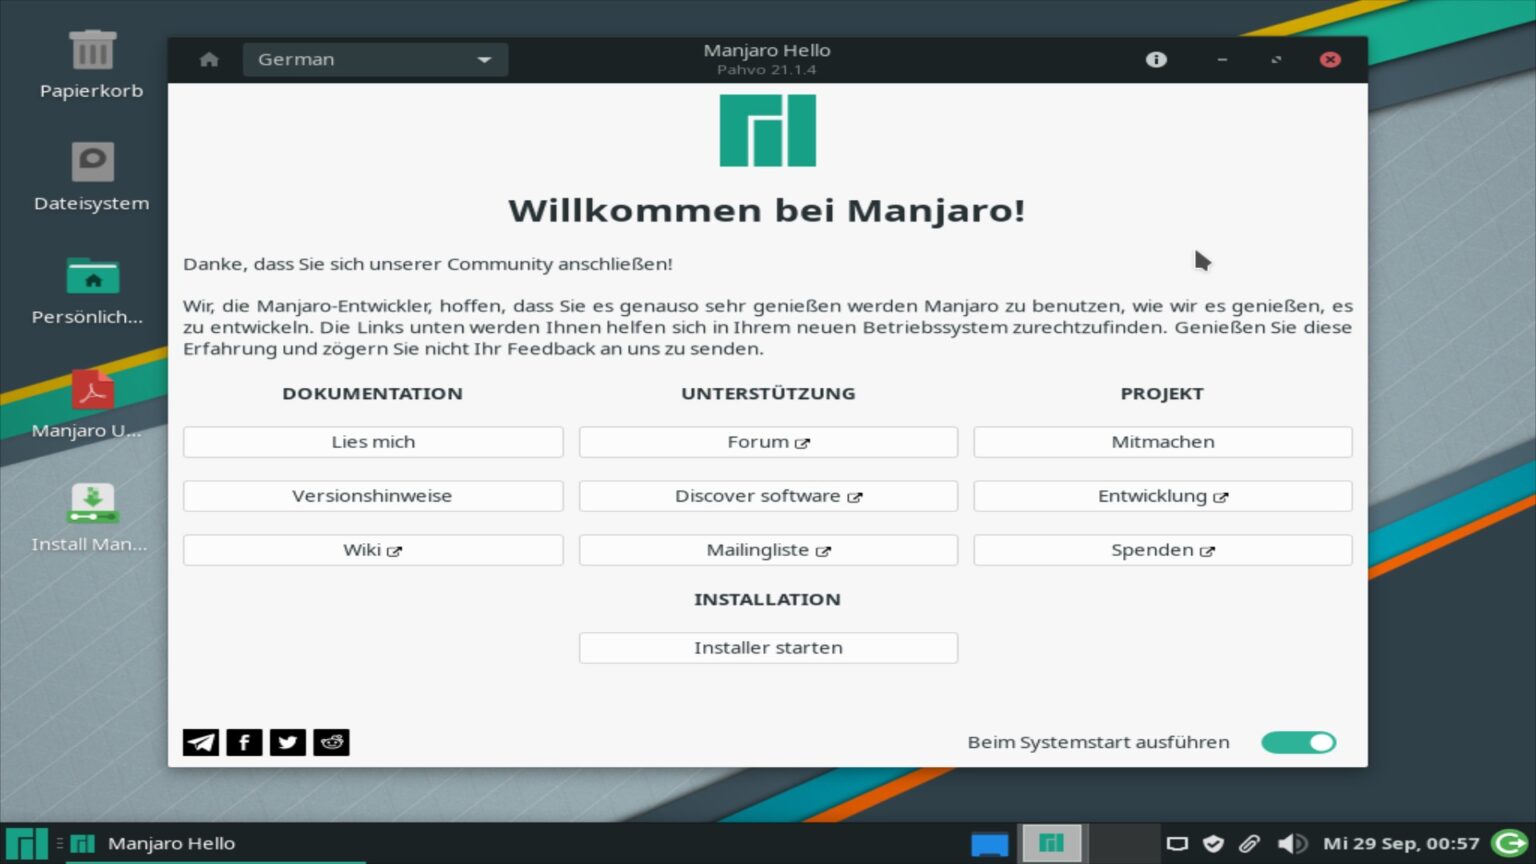1536x864 pixels.
Task: Toggle the virtual desktop pager in the taskbar
Action: point(988,843)
